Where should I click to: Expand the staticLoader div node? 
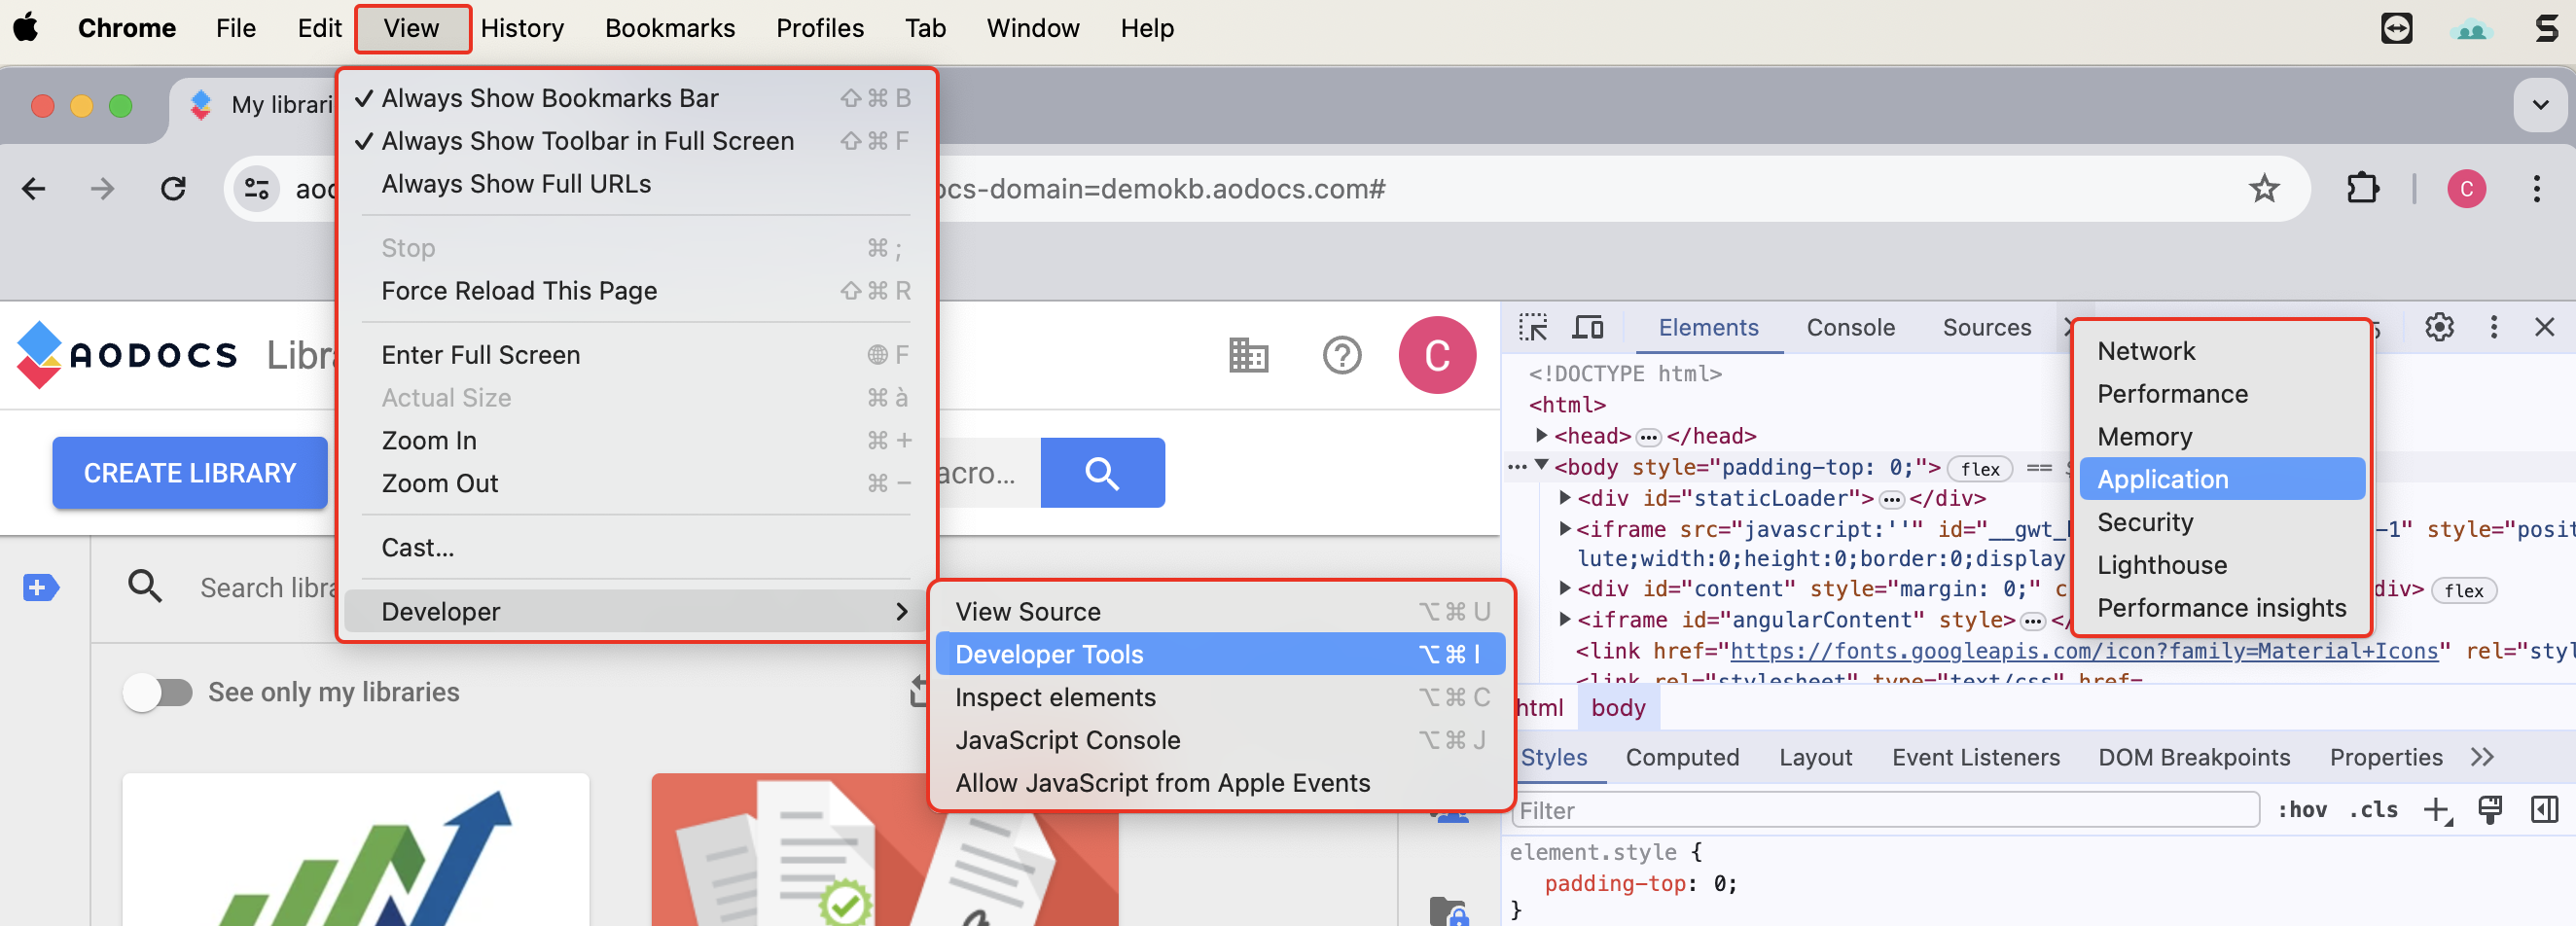click(x=1565, y=498)
